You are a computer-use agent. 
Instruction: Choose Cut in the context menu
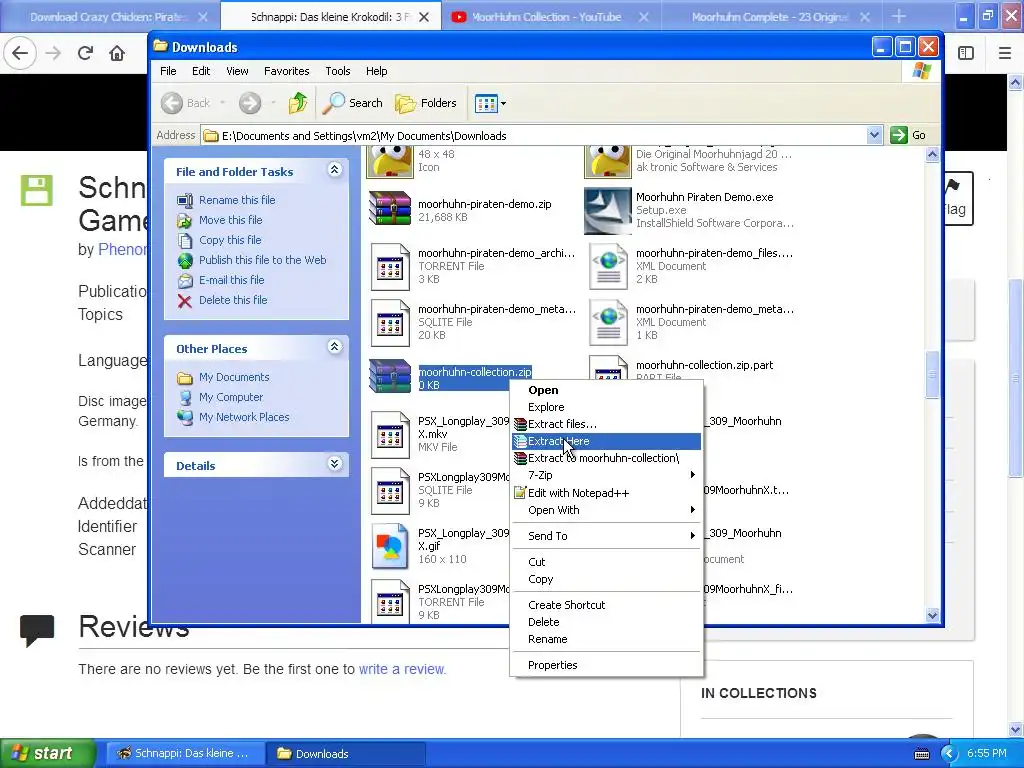606,562
